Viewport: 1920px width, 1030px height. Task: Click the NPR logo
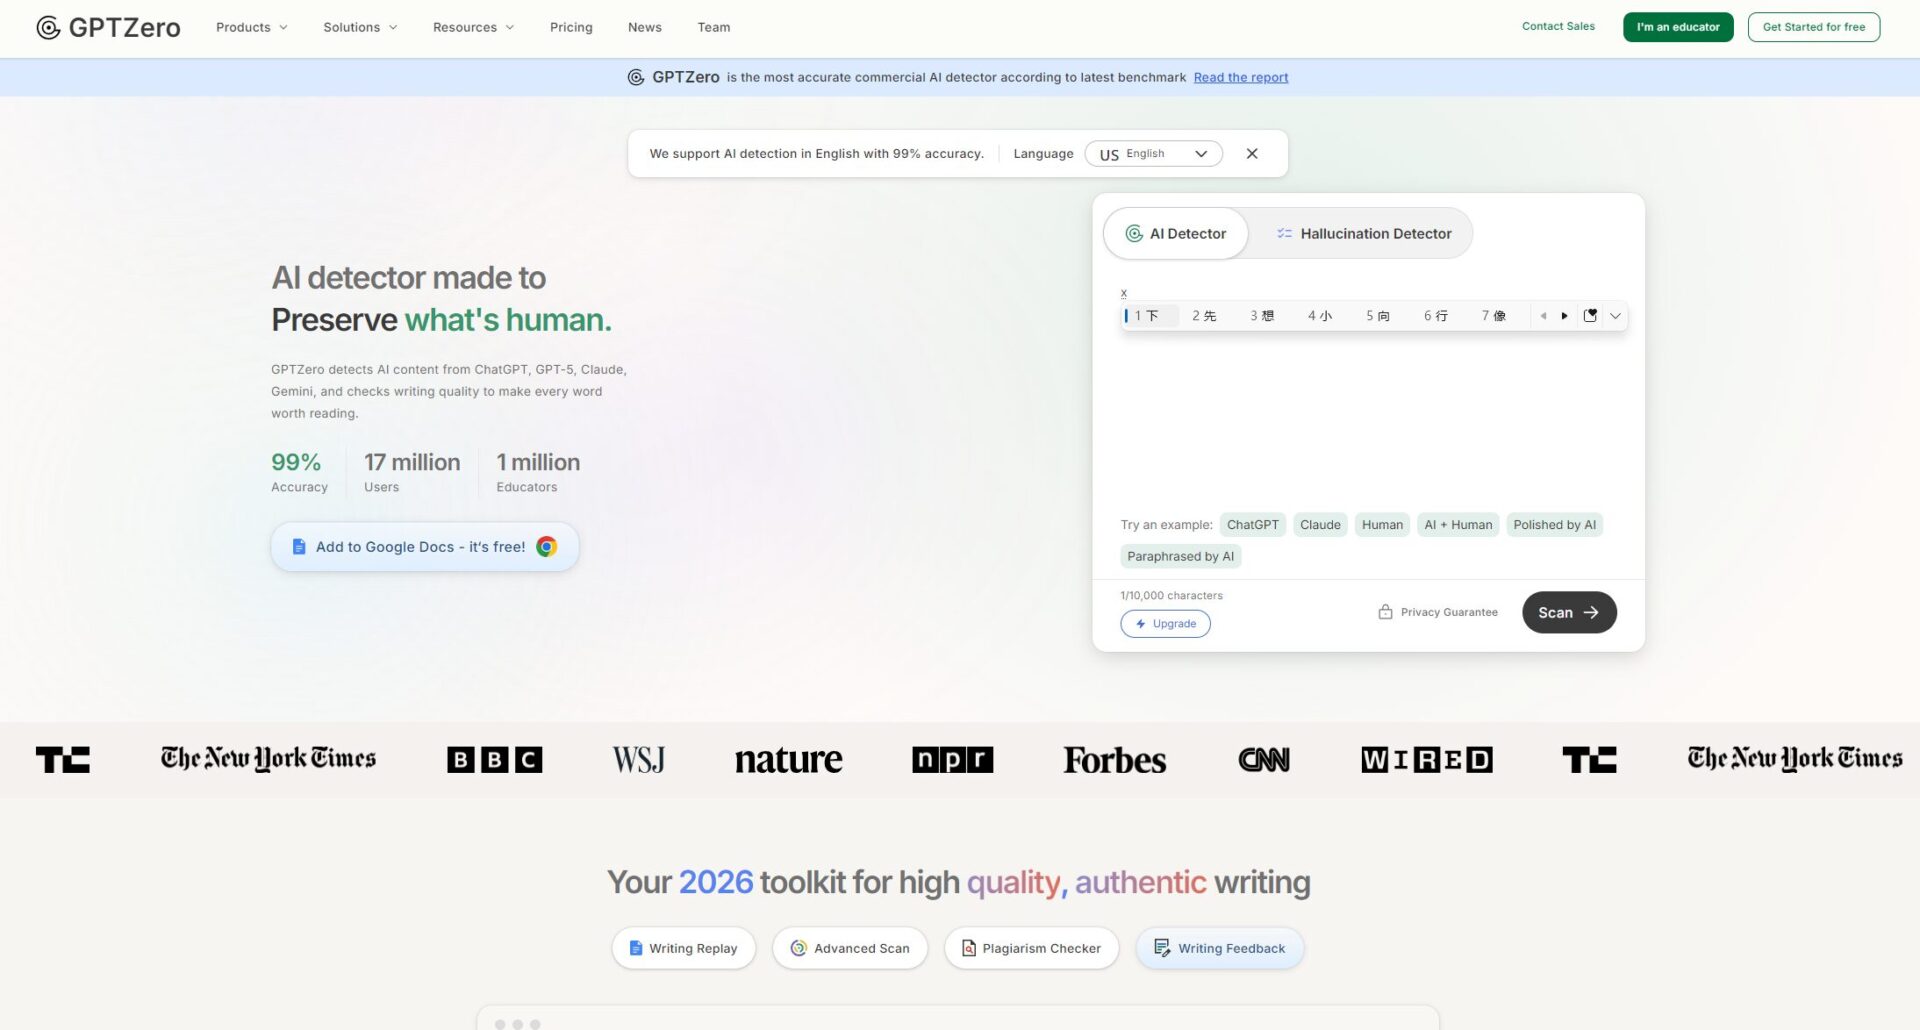coord(952,760)
